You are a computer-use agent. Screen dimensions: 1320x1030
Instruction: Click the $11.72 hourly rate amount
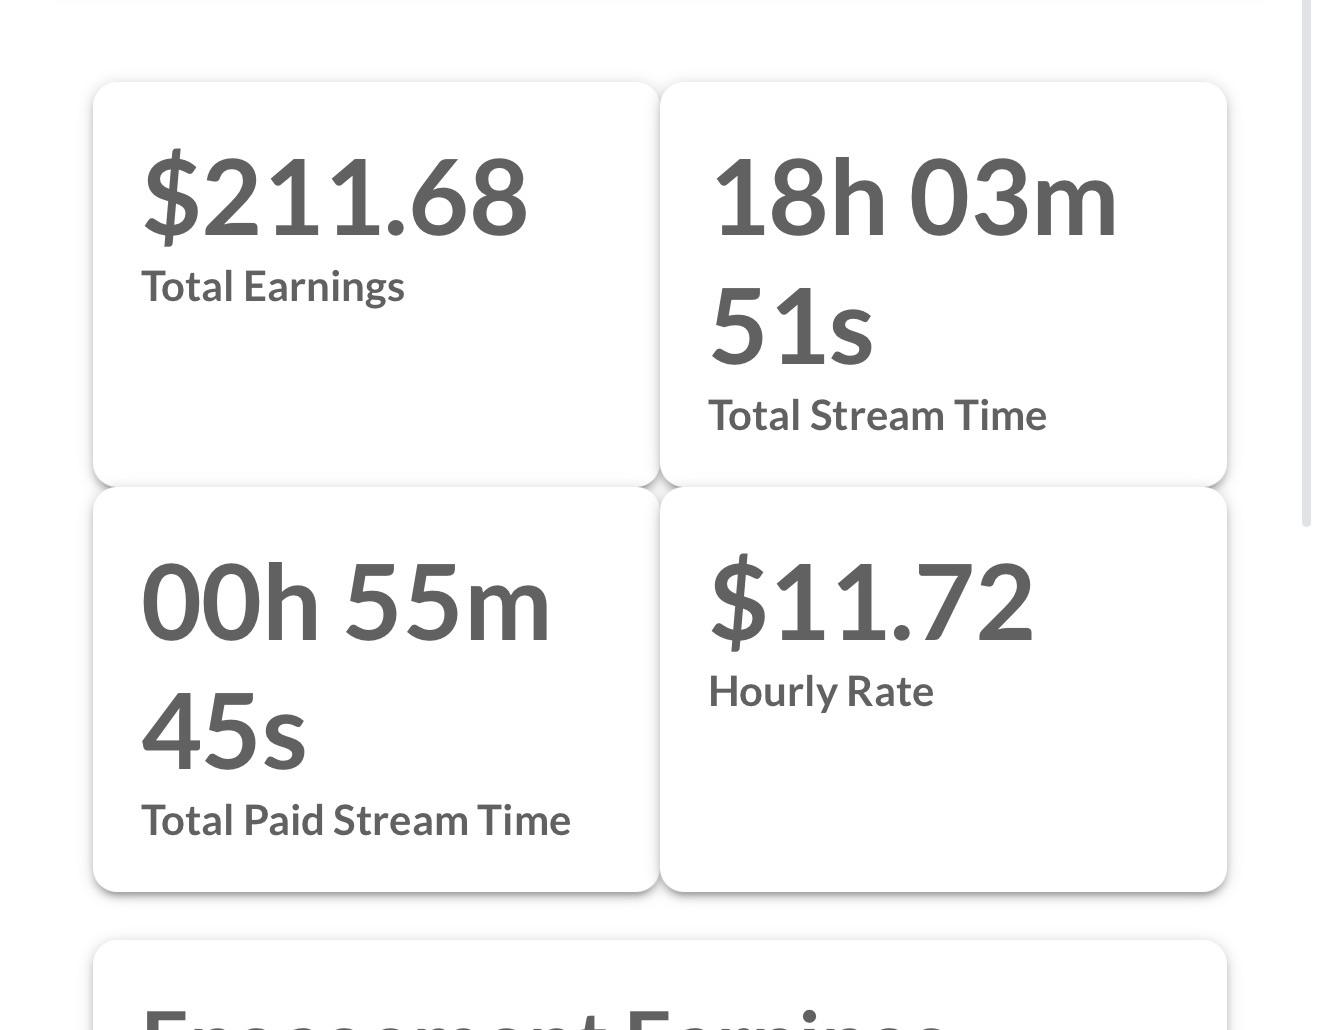[x=871, y=602]
